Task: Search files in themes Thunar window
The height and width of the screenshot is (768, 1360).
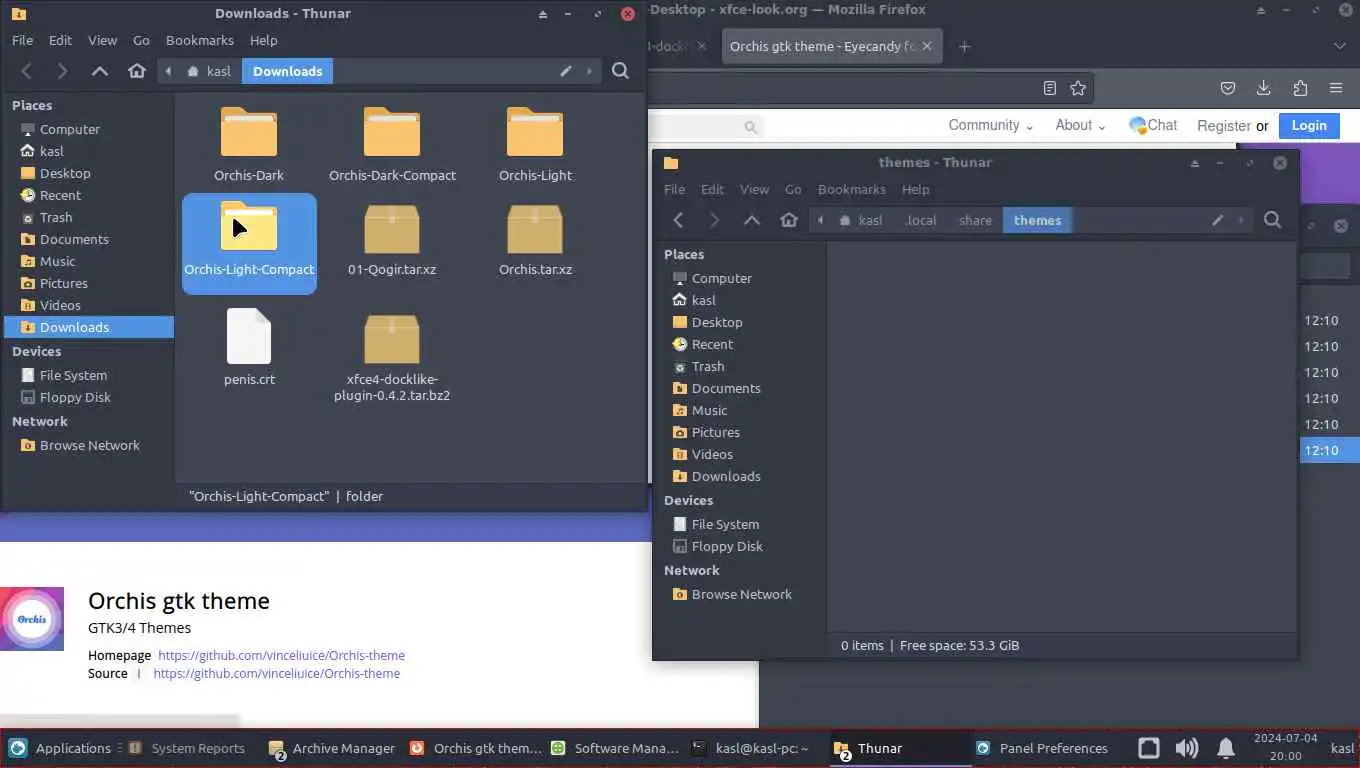Action: point(1272,220)
